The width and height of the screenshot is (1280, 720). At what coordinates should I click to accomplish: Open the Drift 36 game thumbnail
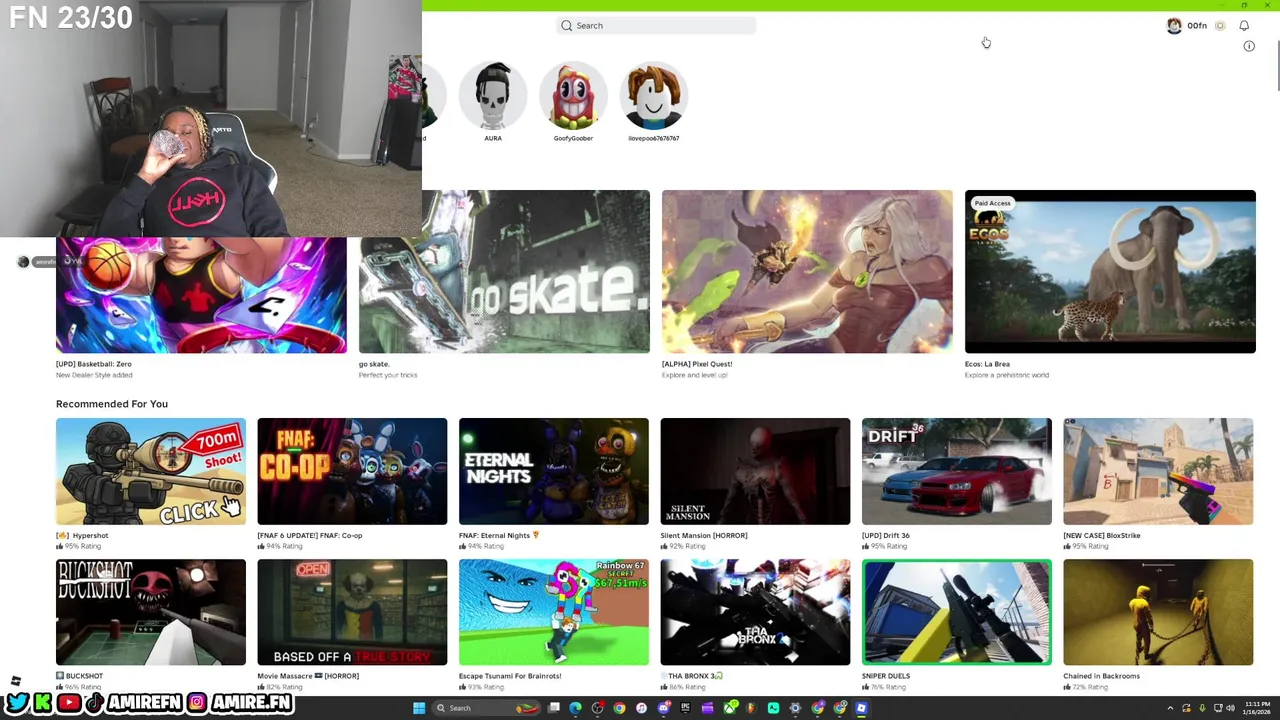click(957, 471)
